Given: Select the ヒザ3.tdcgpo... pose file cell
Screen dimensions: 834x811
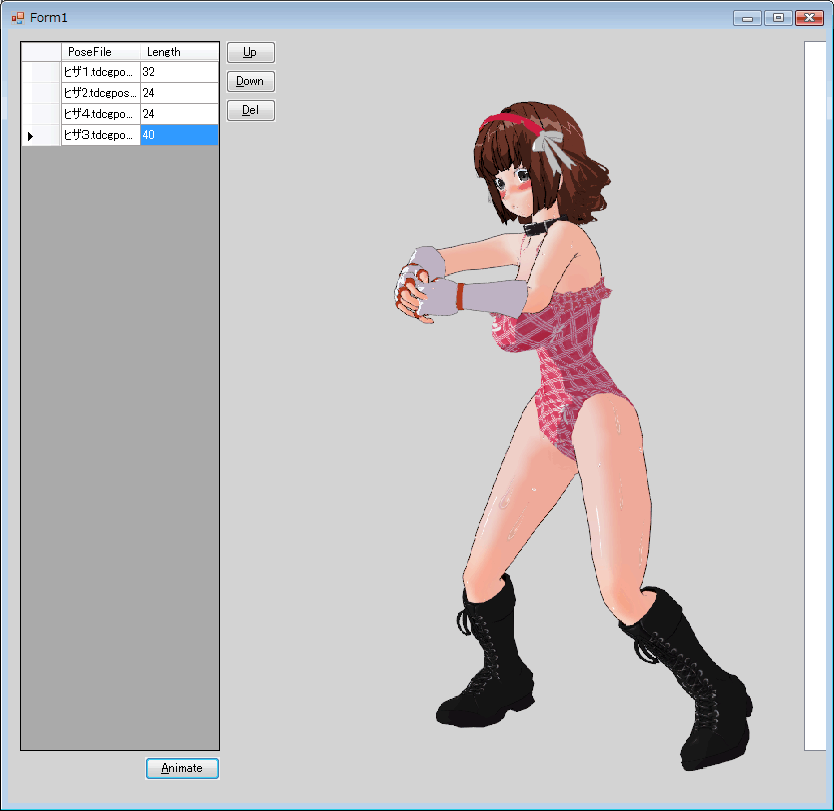Looking at the screenshot, I should 100,135.
